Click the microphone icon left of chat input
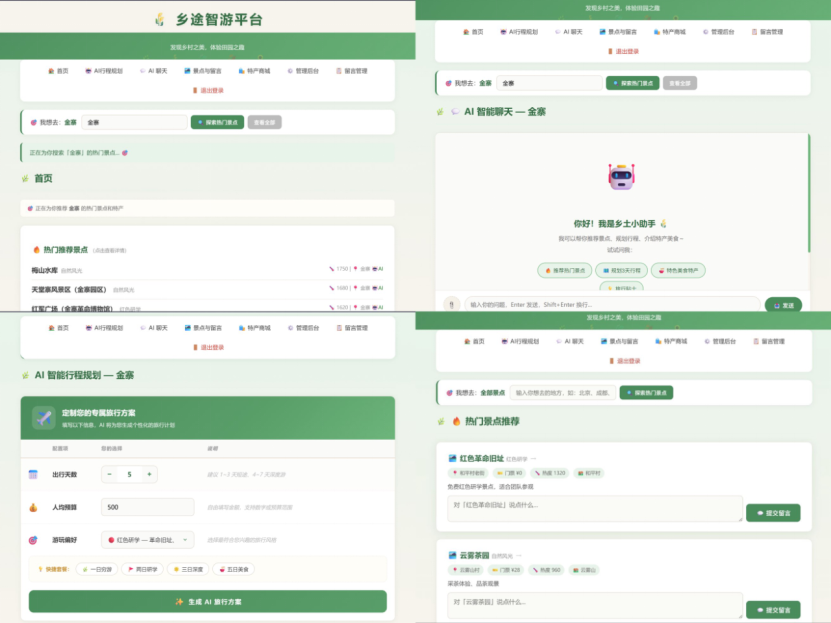Viewport: 831px width, 623px height. click(452, 305)
